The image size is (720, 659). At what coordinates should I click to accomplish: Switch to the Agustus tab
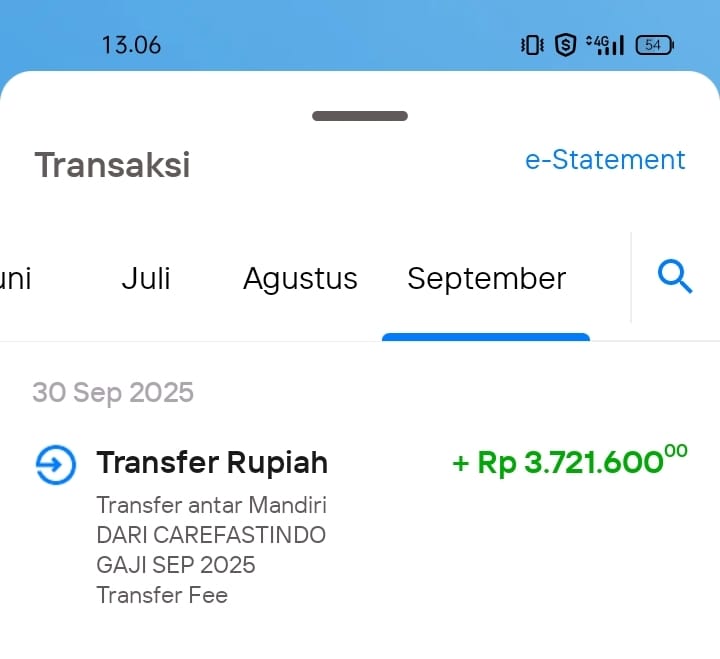coord(300,278)
